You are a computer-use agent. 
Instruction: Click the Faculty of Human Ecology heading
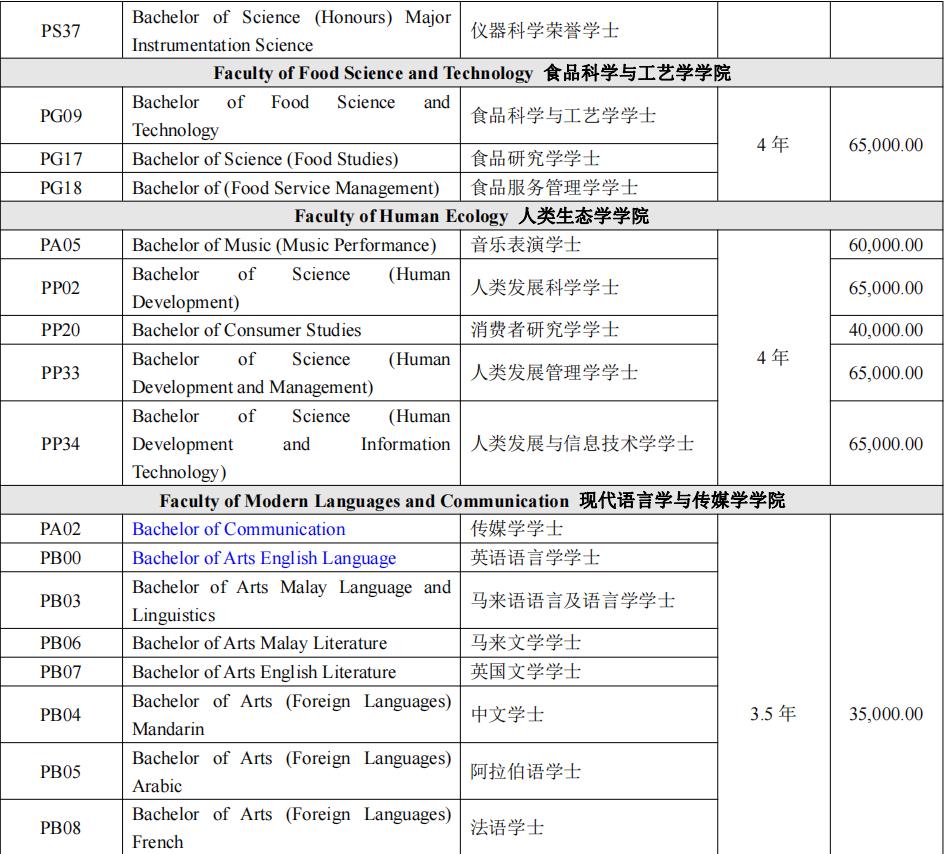[x=472, y=215]
